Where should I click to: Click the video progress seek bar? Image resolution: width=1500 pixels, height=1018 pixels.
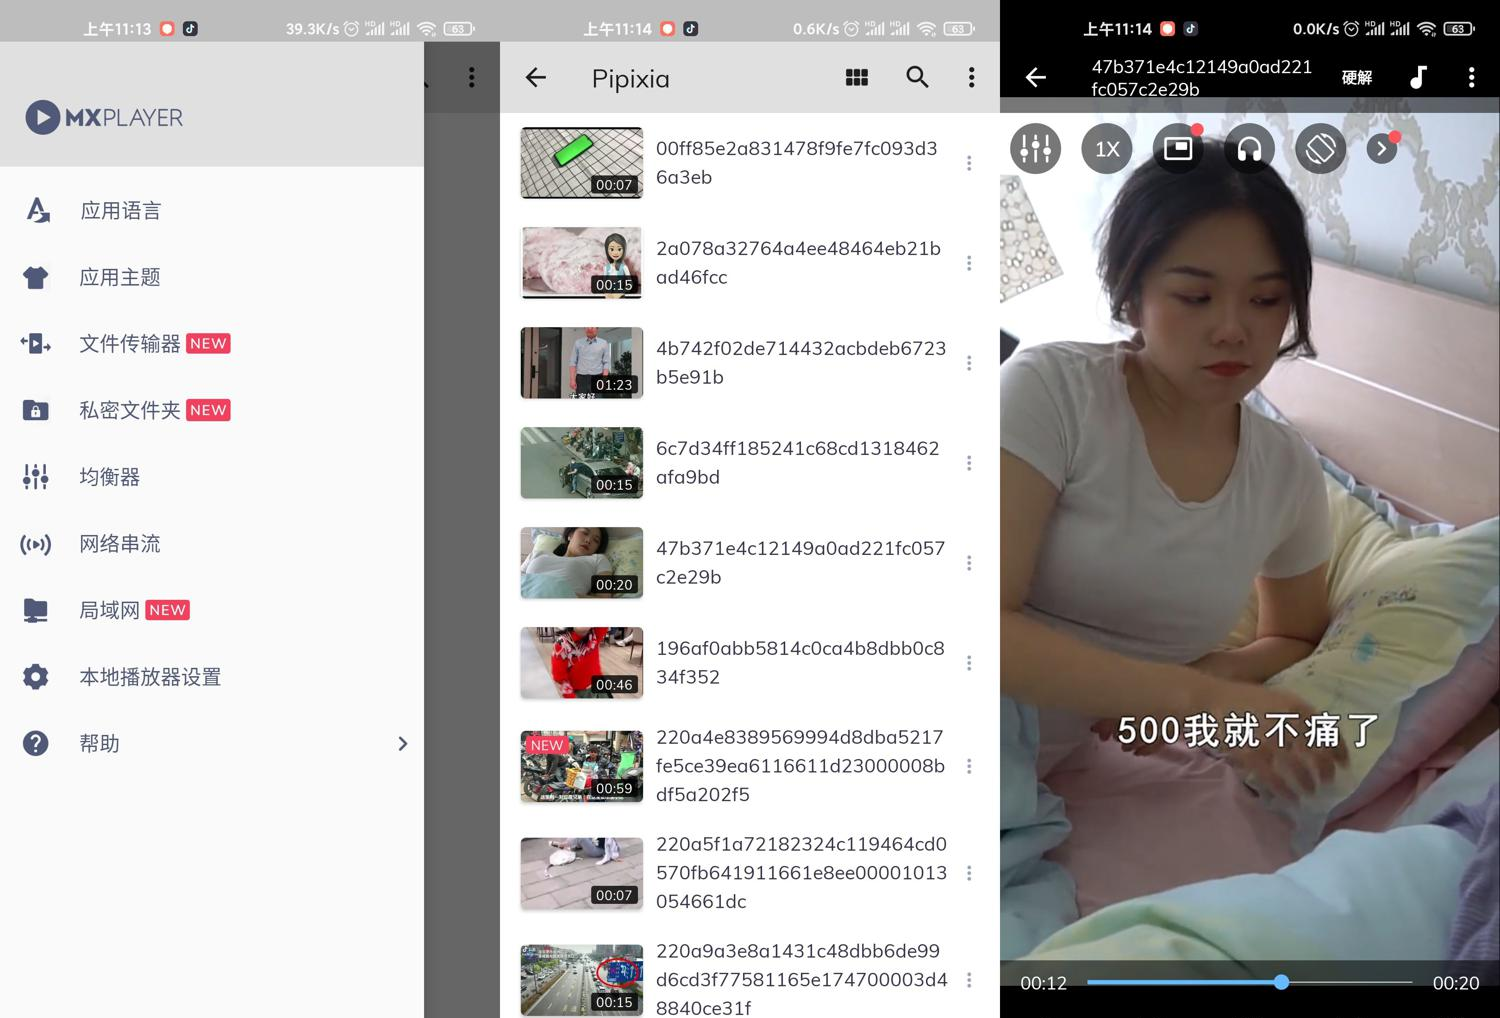pos(1248,982)
